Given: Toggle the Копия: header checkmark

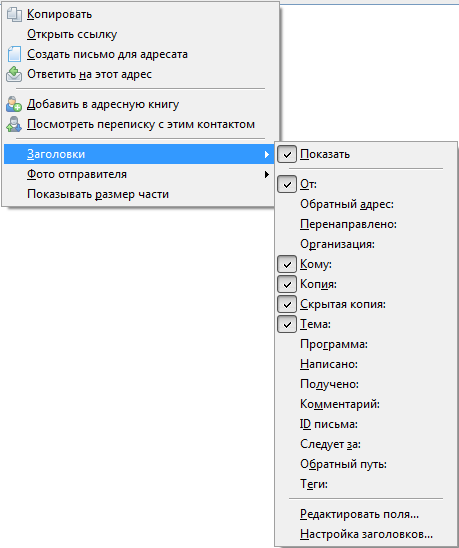Looking at the screenshot, I should point(287,284).
